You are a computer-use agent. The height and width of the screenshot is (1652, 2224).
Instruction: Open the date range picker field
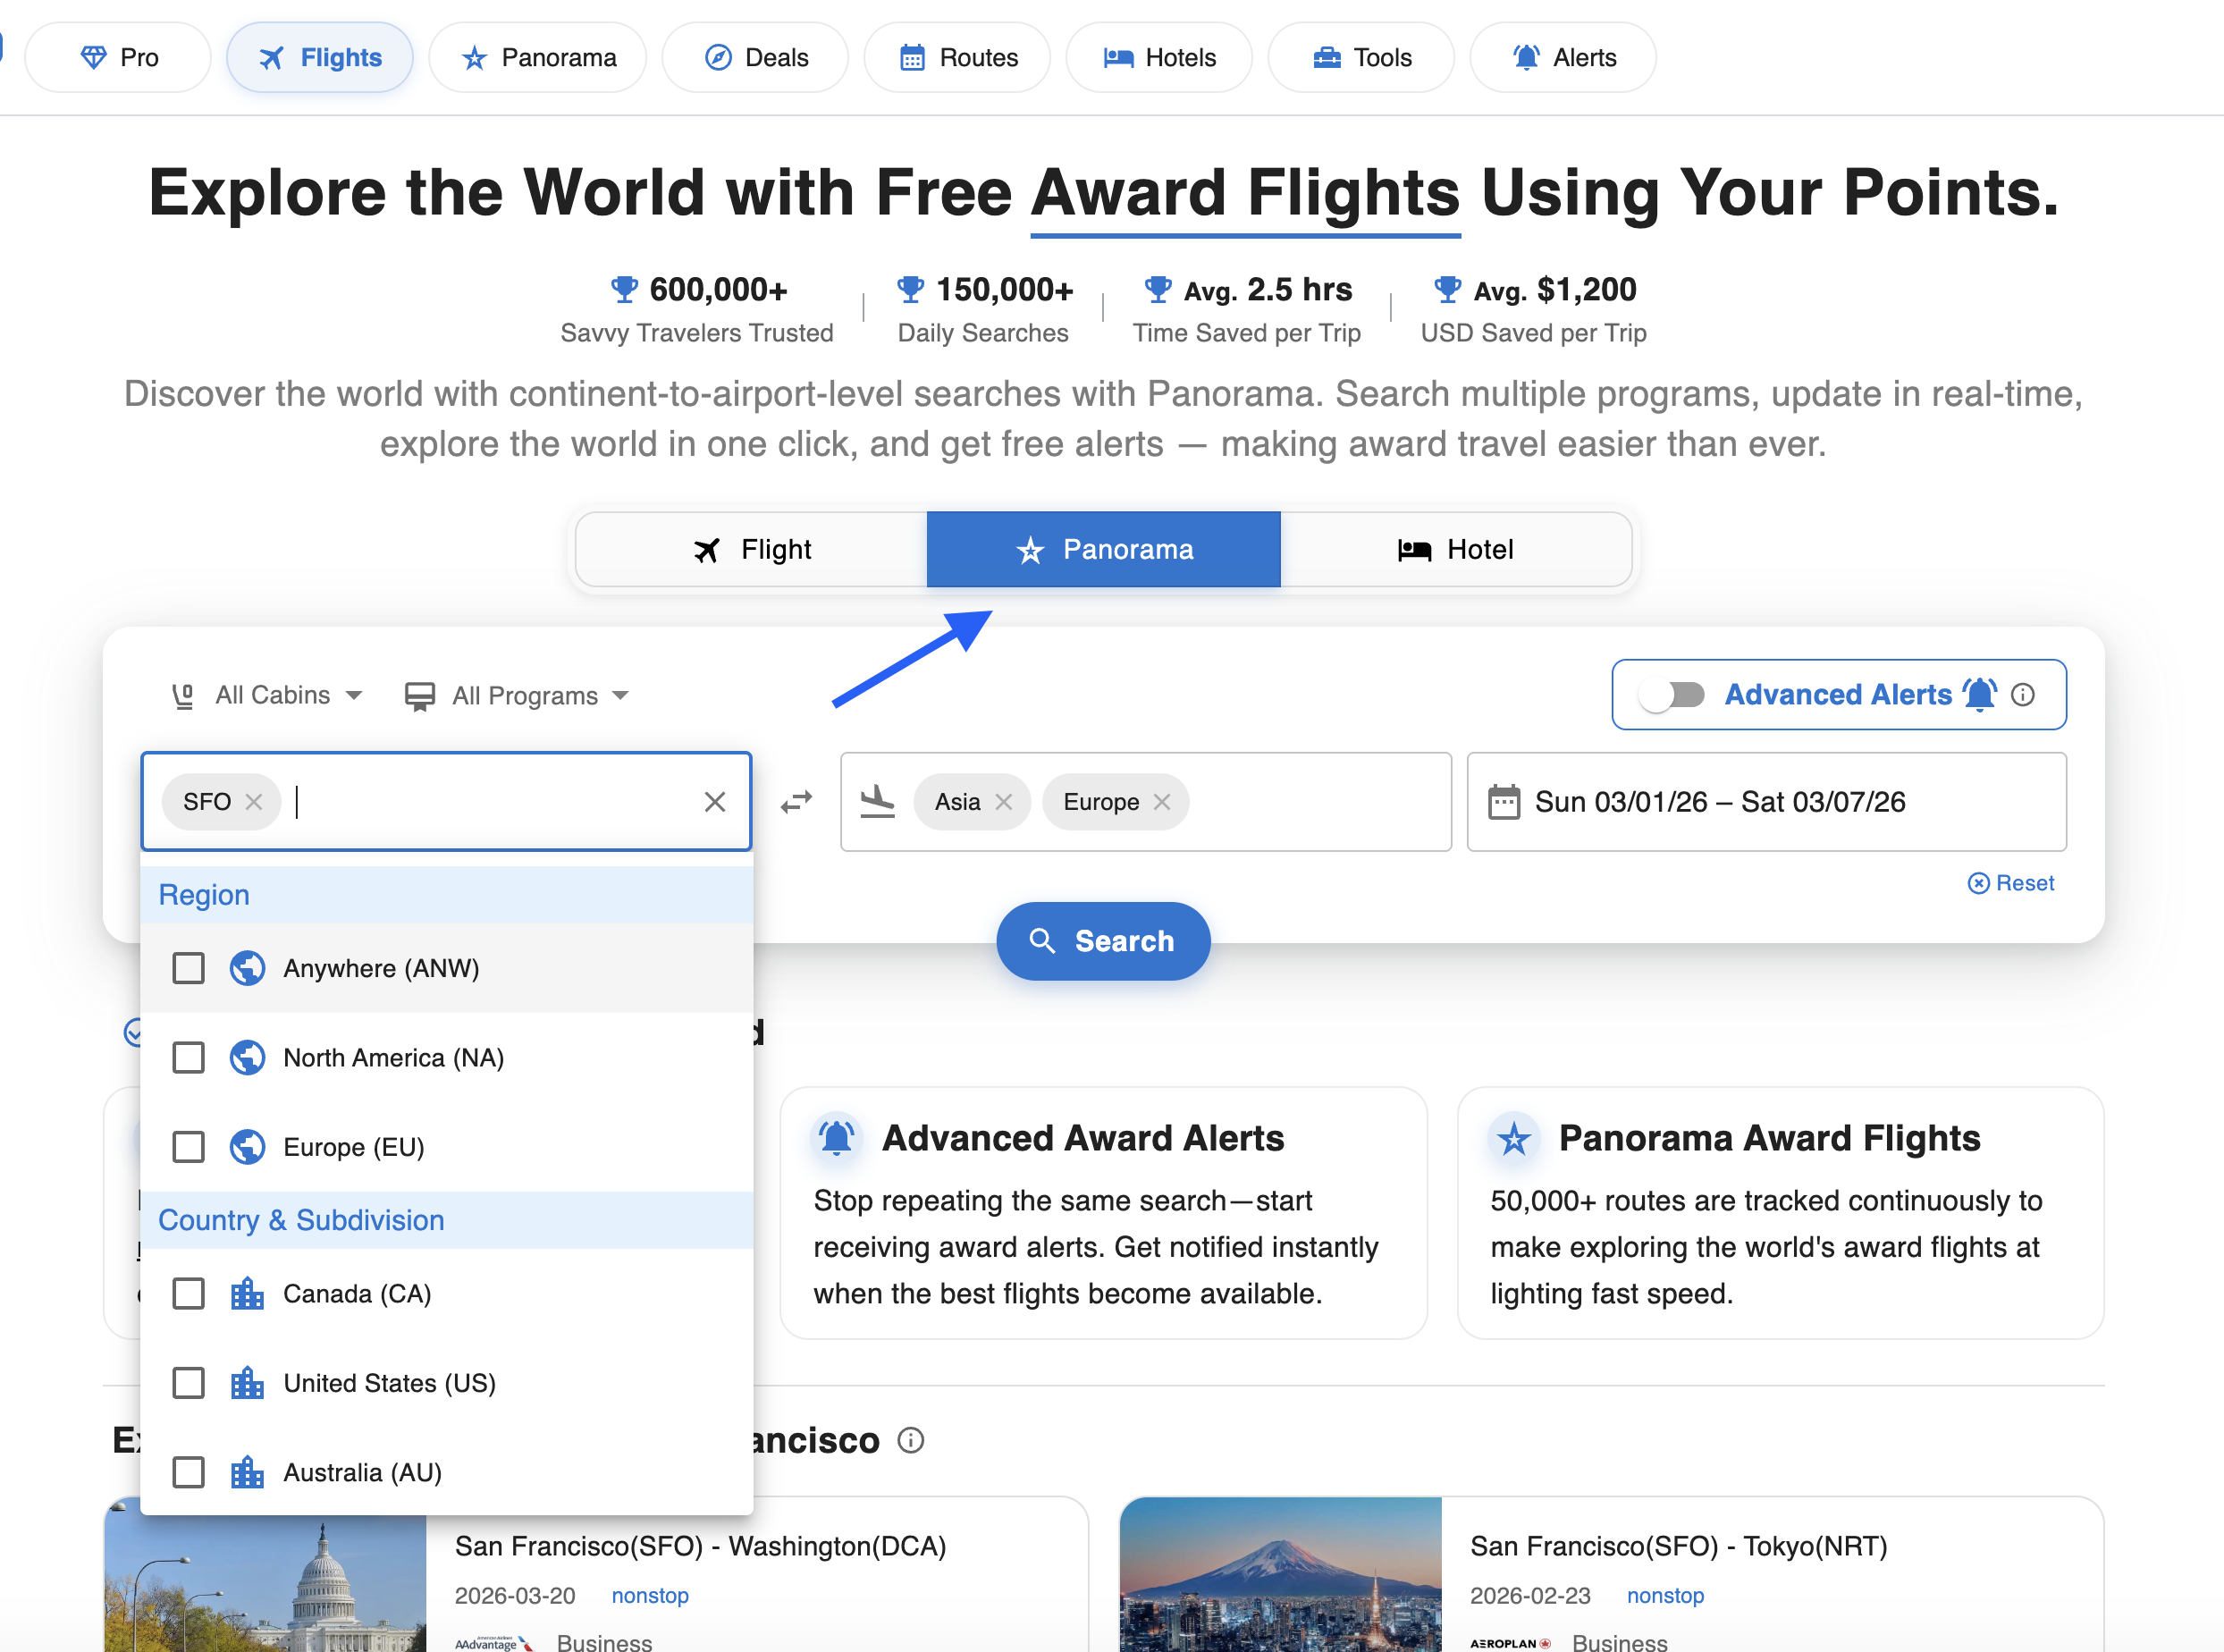click(1766, 802)
